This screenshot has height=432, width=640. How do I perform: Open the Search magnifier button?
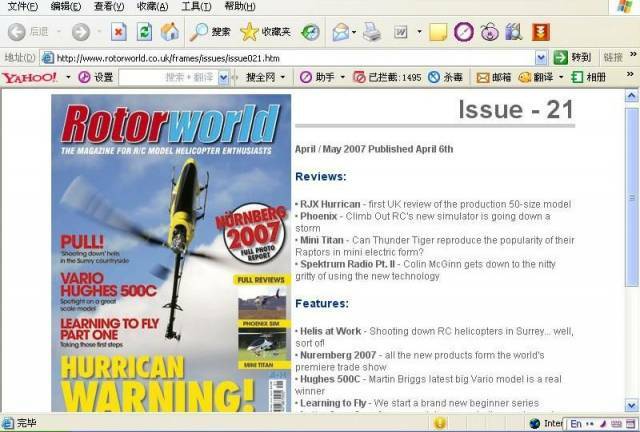210,32
